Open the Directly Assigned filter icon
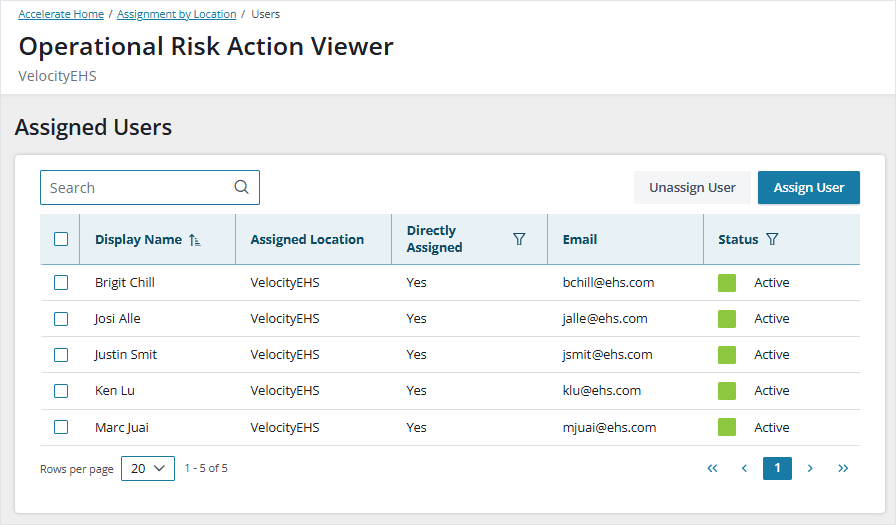 click(x=519, y=239)
